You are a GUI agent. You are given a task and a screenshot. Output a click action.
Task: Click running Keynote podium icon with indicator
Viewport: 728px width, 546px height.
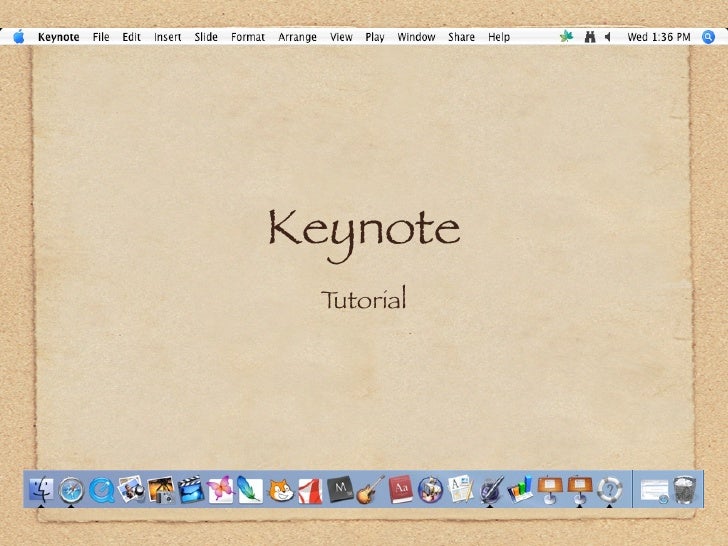pos(579,489)
